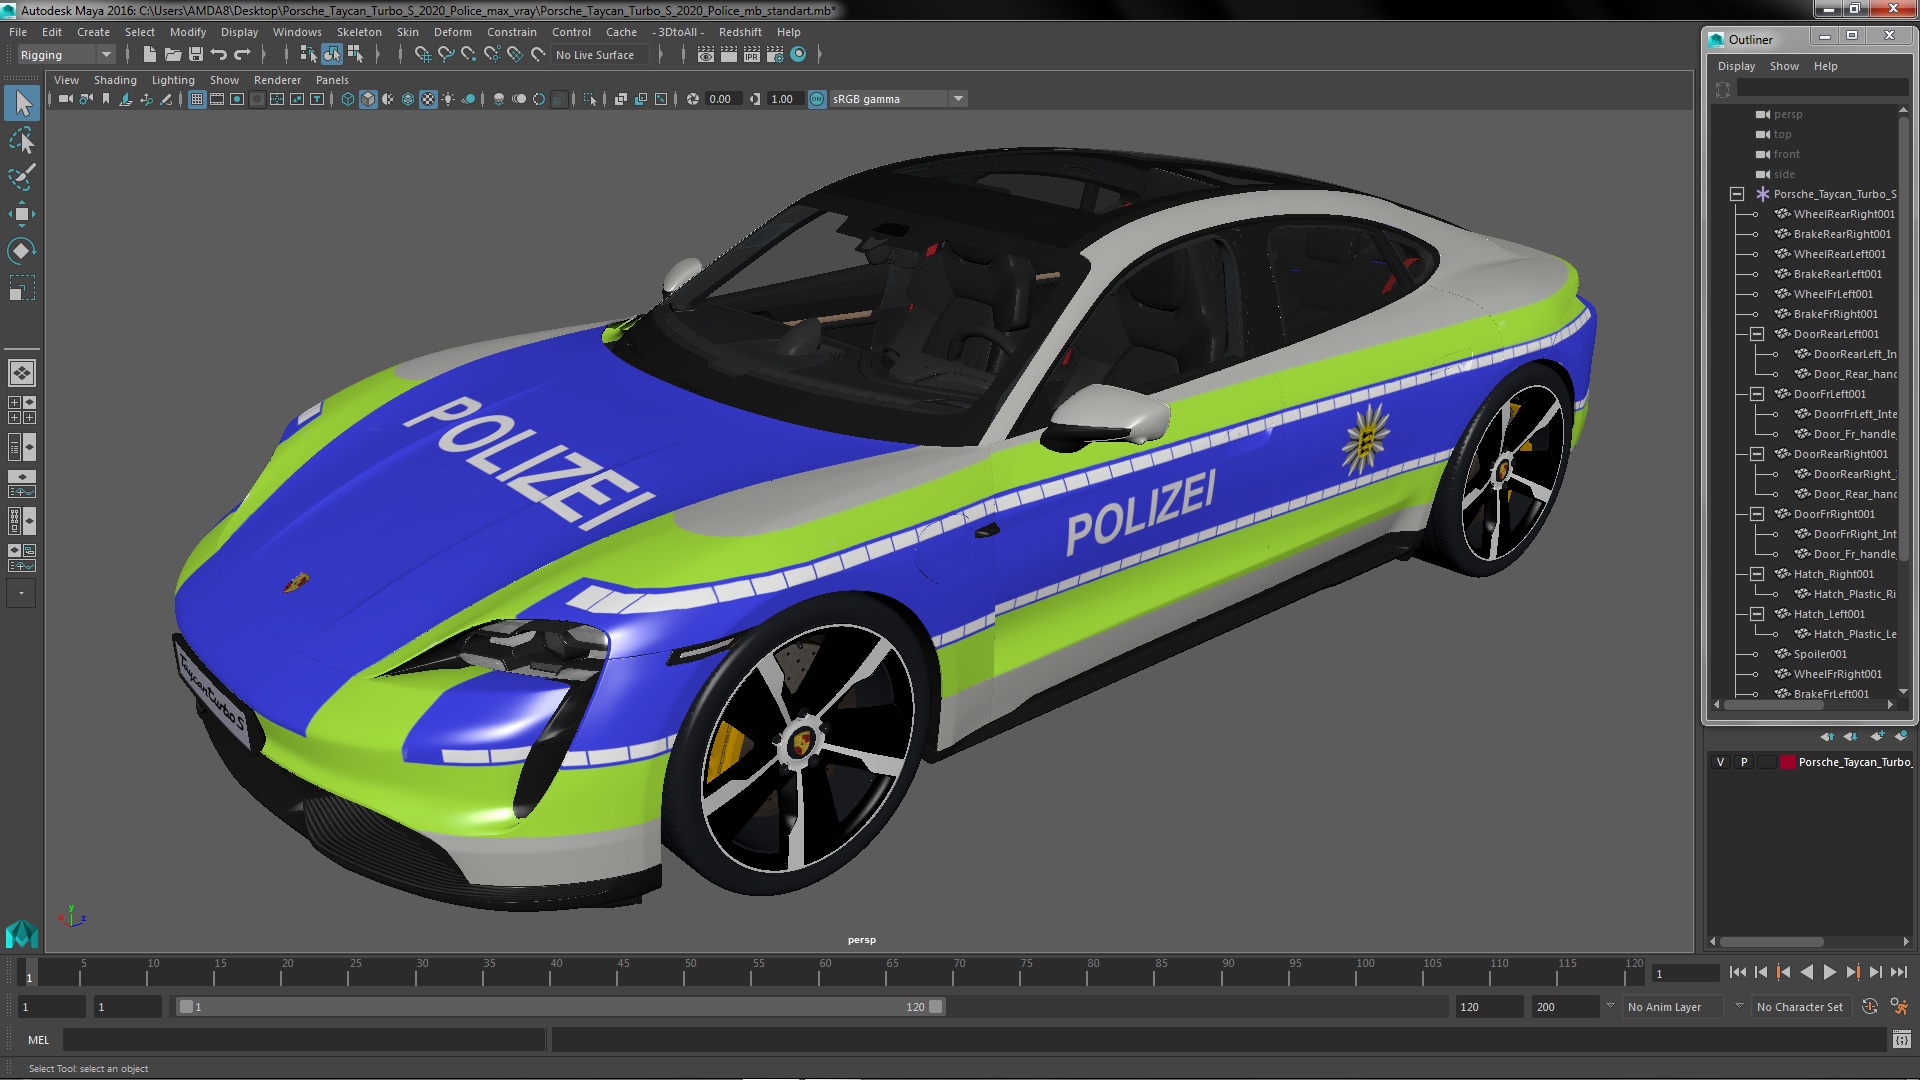Step forward one key
The width and height of the screenshot is (1920, 1080).
click(1853, 972)
